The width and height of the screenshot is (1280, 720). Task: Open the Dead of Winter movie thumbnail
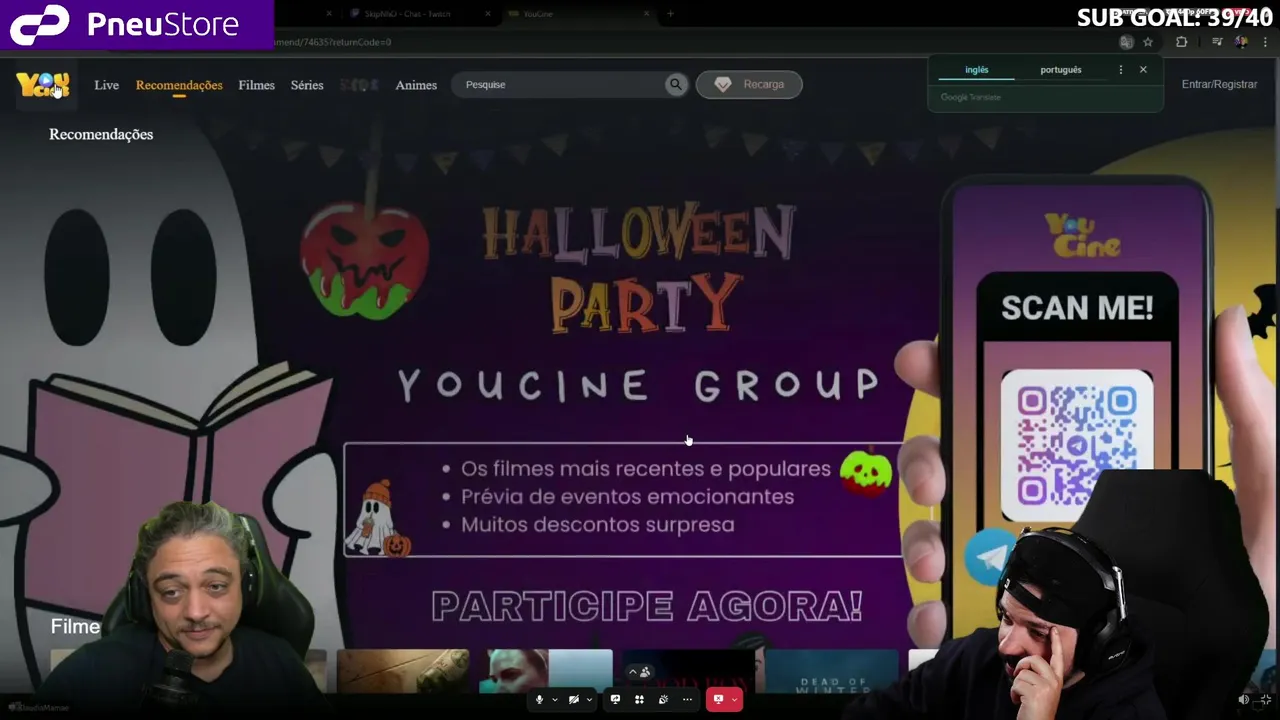coord(833,671)
